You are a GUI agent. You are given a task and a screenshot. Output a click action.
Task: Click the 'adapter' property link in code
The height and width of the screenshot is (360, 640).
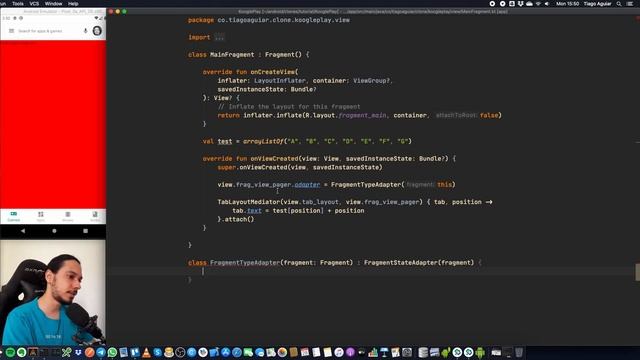coord(307,184)
